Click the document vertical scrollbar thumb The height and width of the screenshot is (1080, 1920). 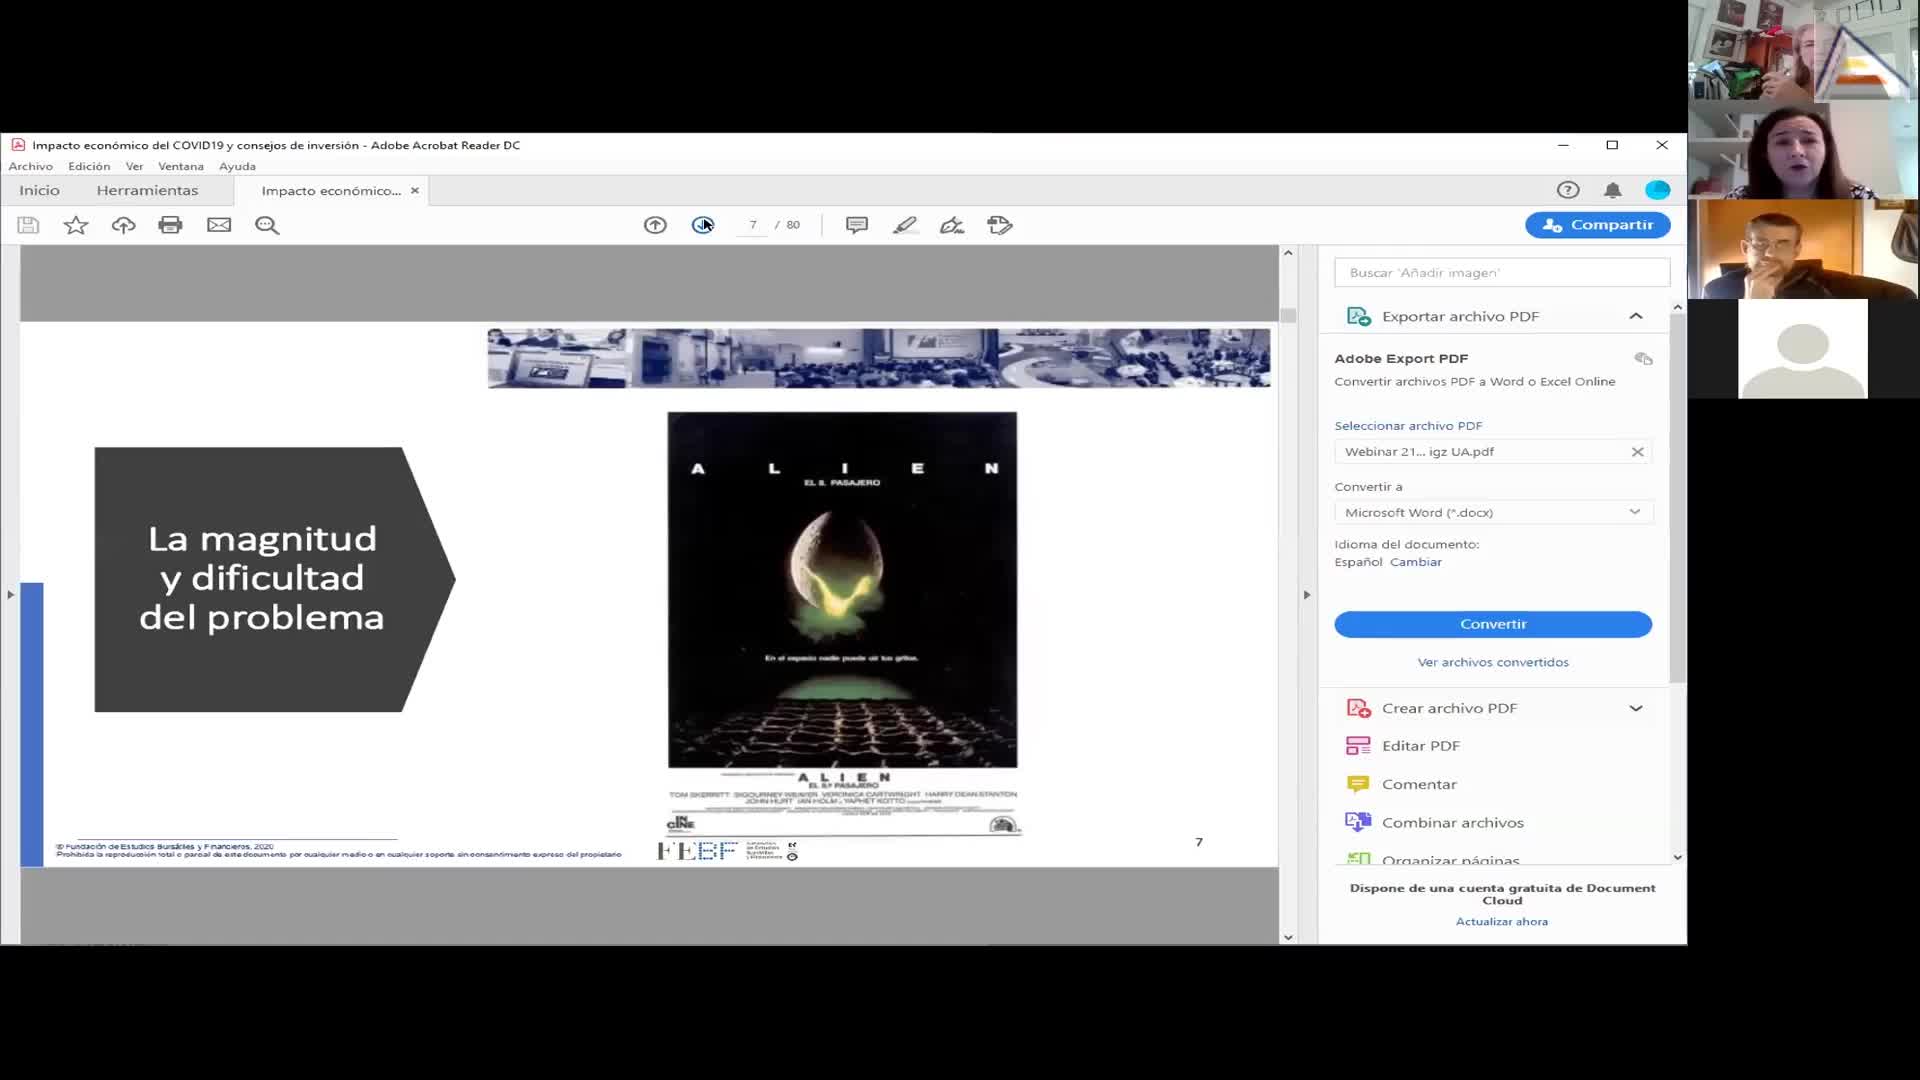point(1288,316)
